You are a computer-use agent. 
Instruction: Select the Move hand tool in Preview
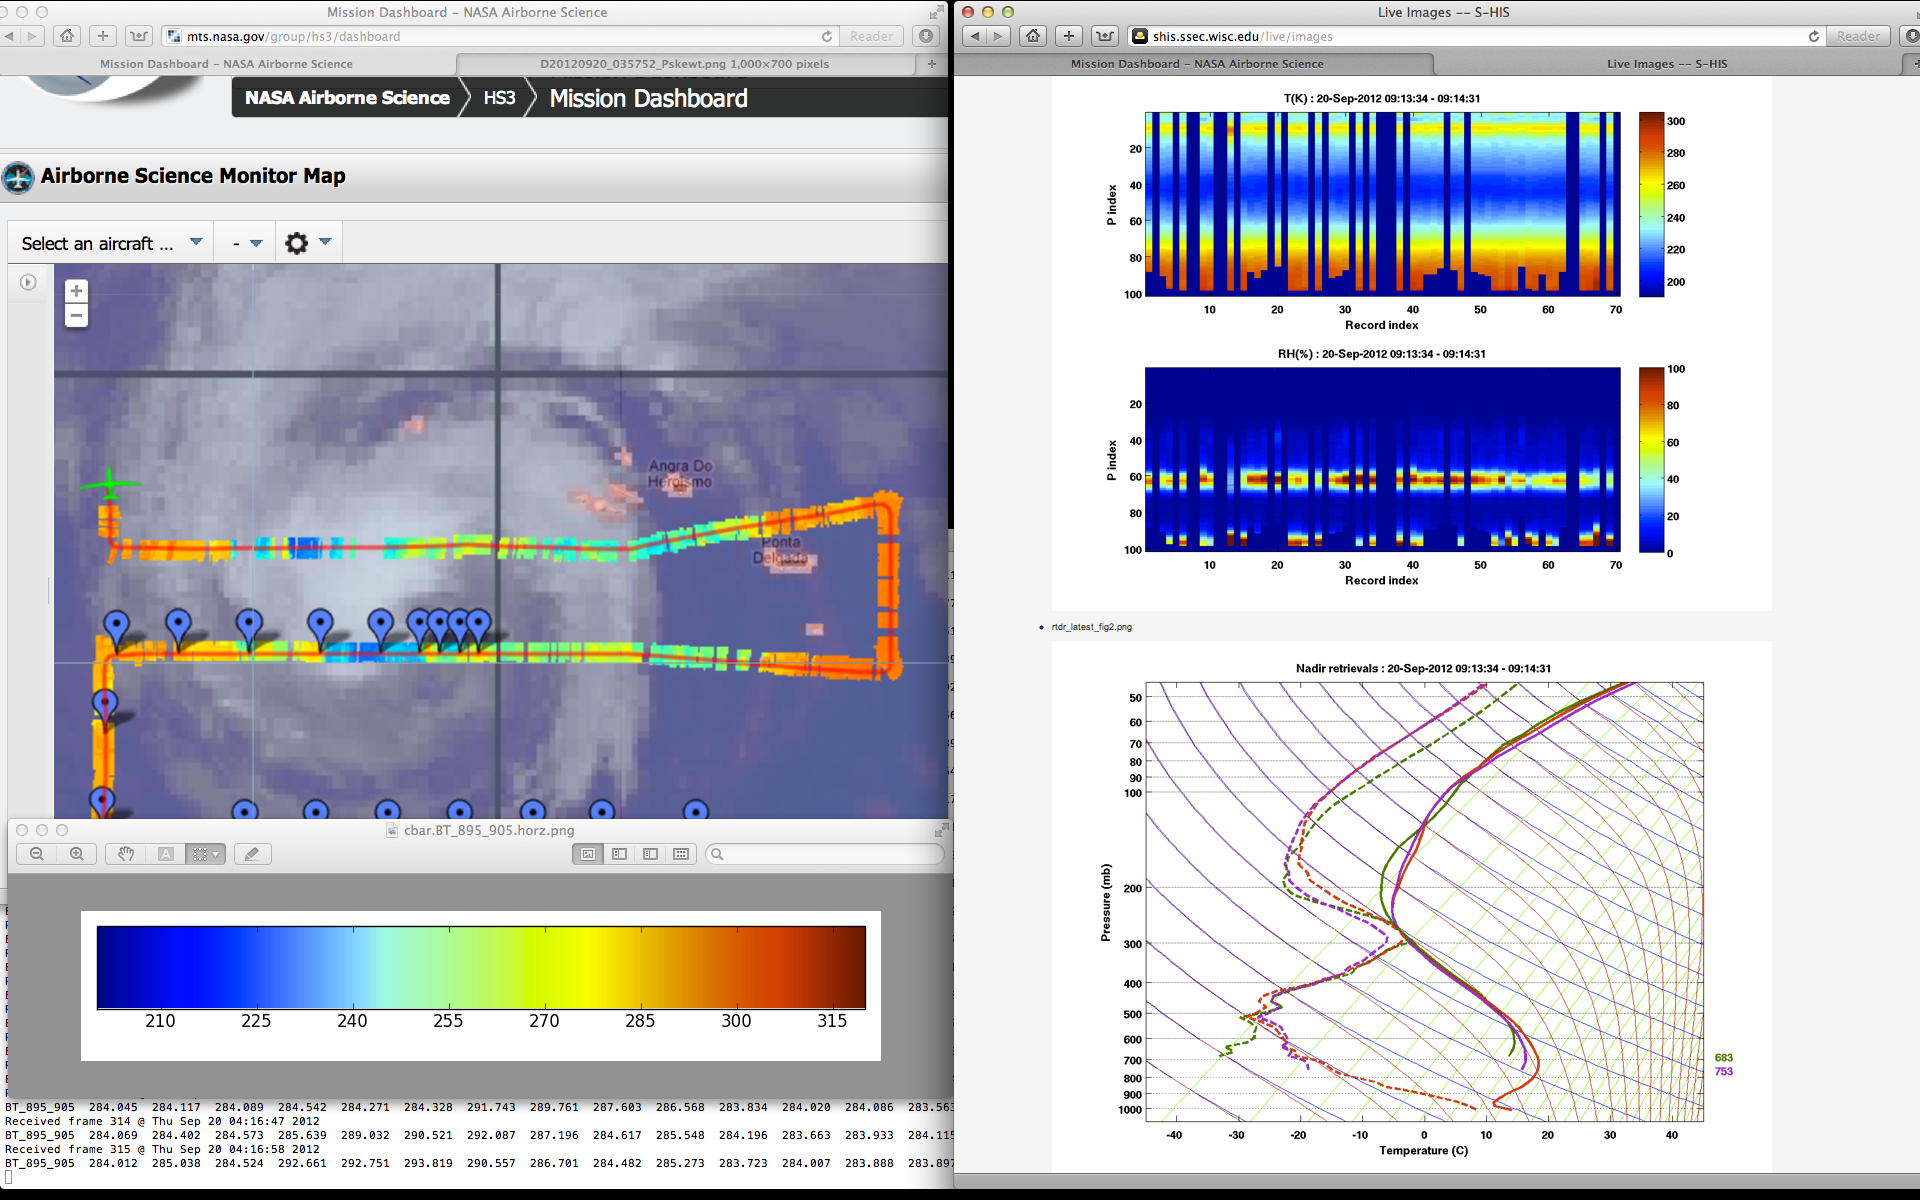[126, 854]
